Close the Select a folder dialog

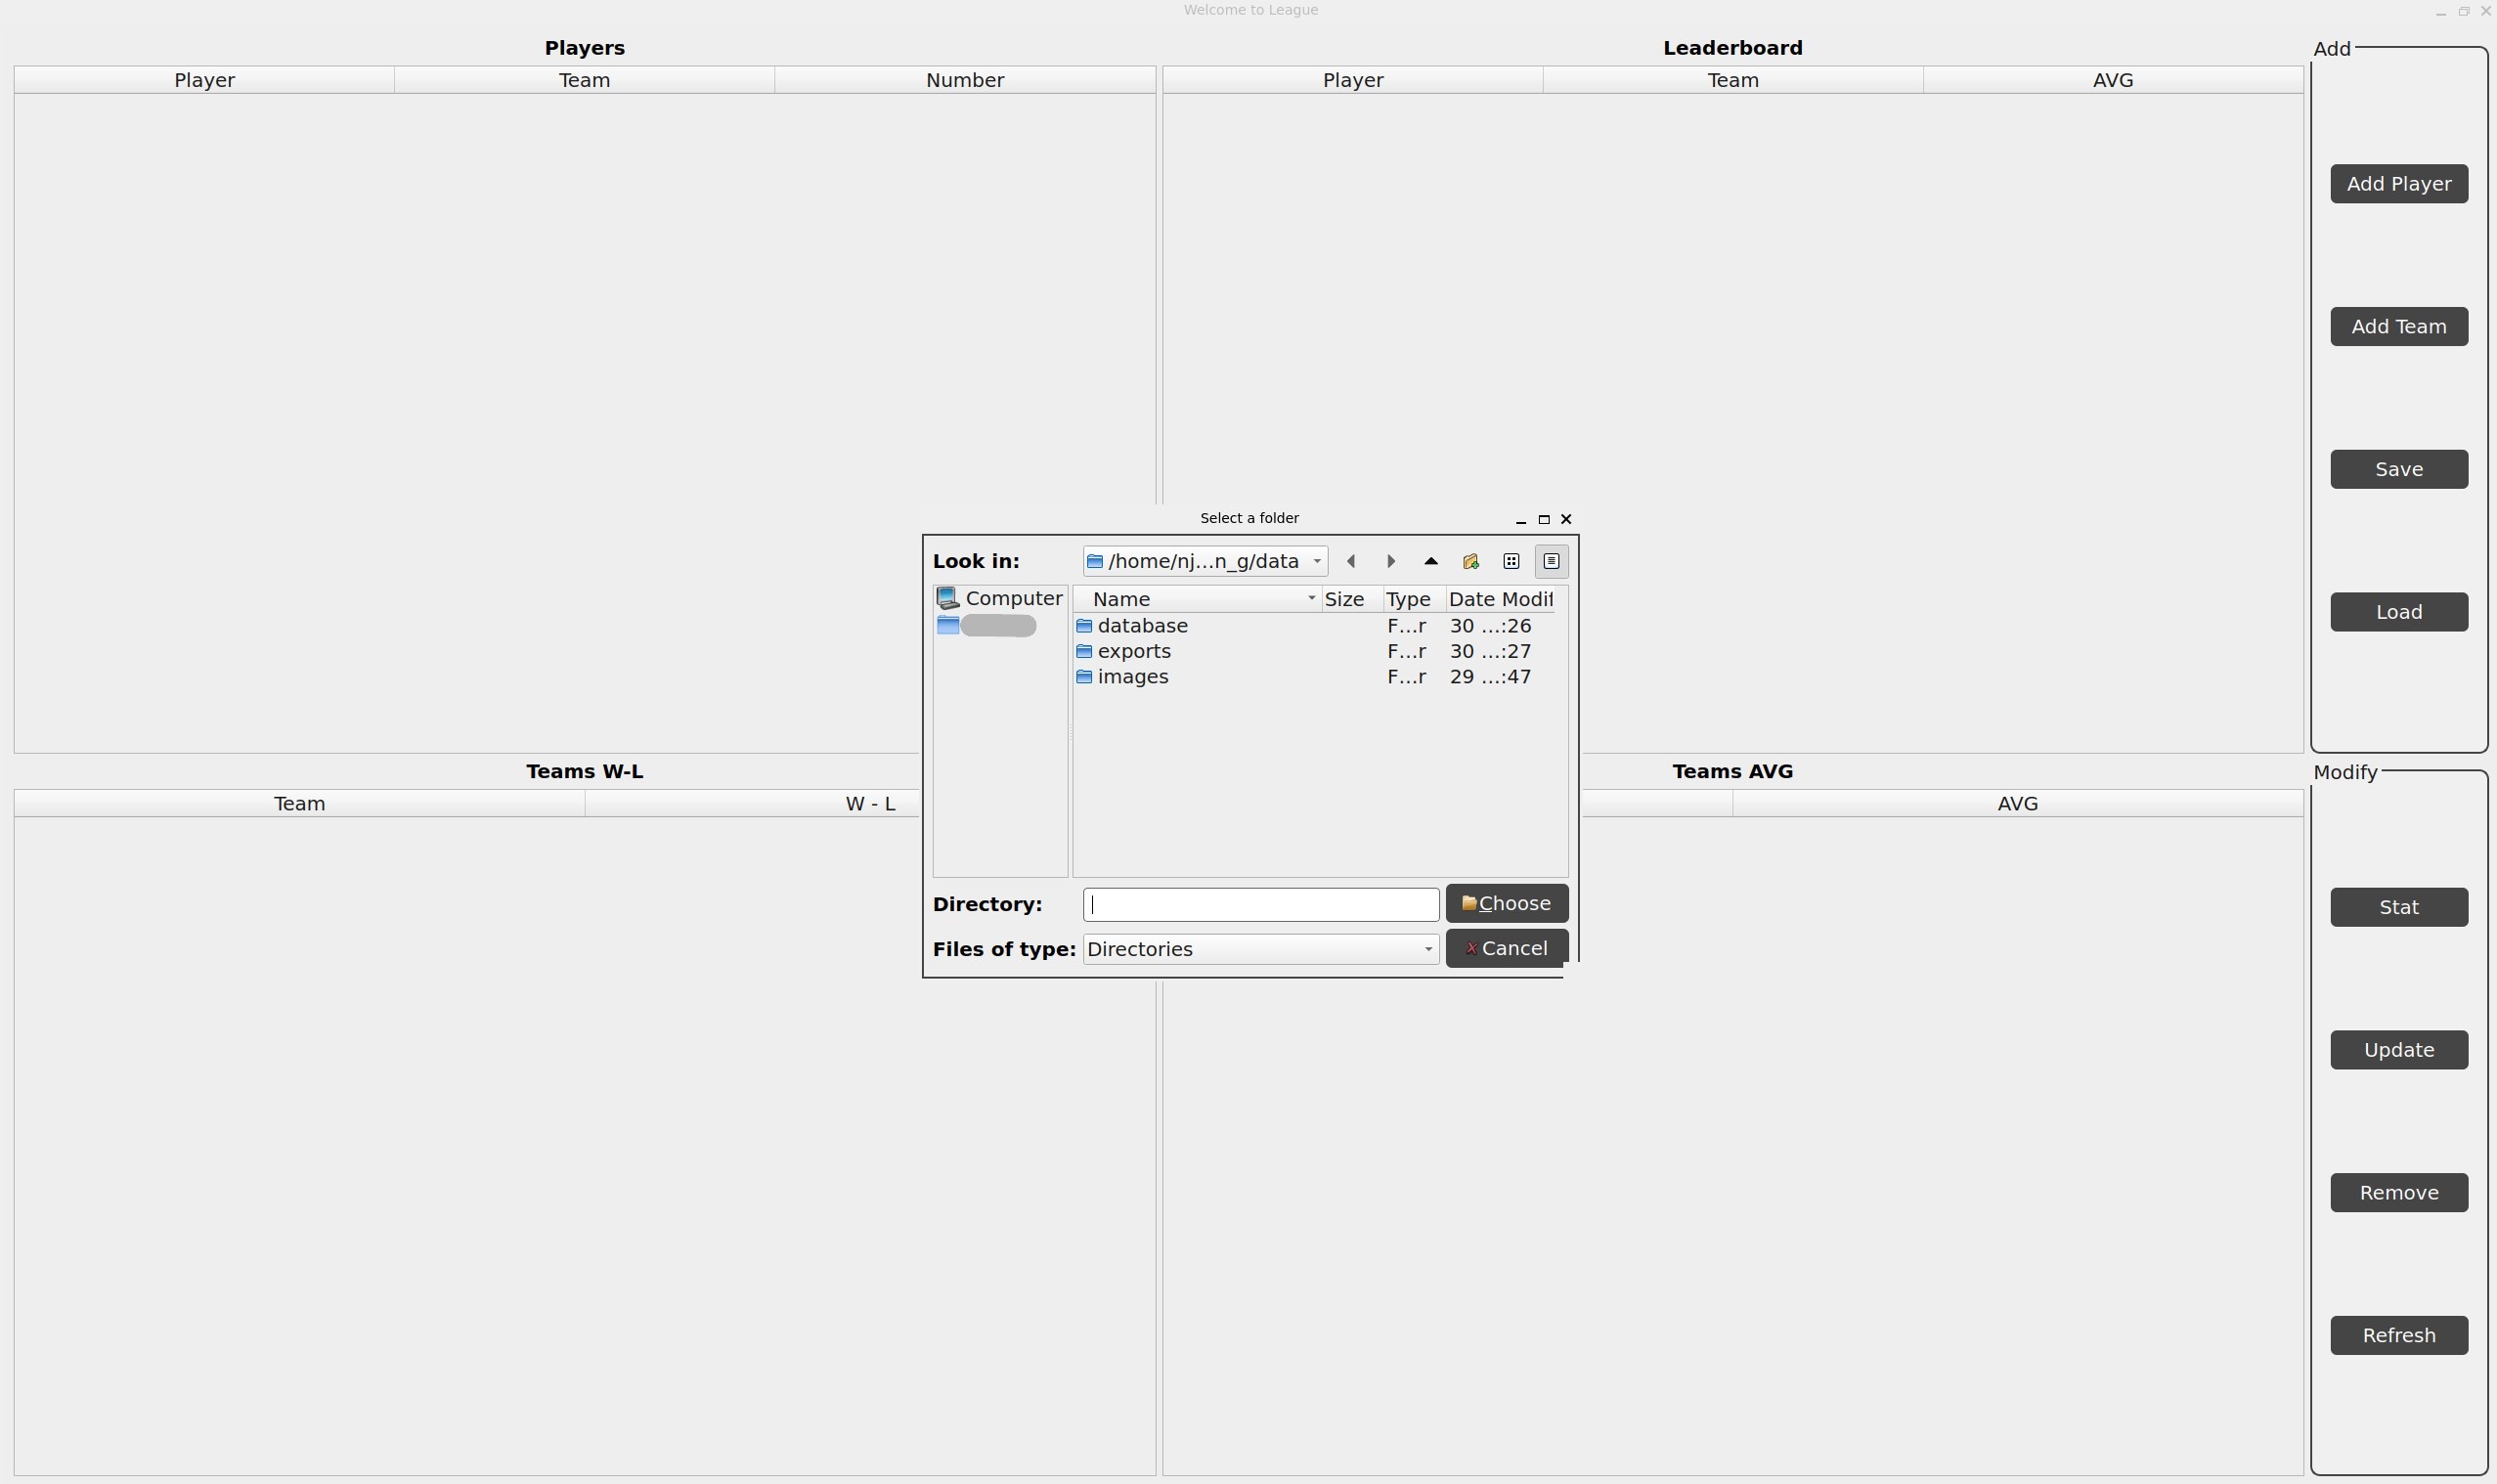(x=1566, y=519)
